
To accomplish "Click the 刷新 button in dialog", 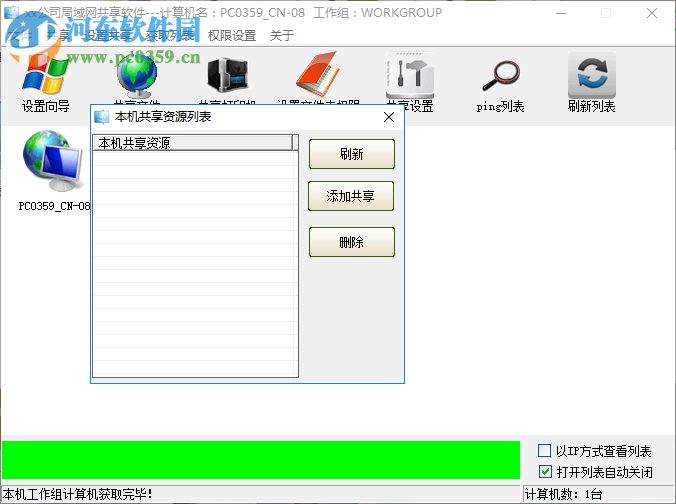I will click(x=351, y=154).
